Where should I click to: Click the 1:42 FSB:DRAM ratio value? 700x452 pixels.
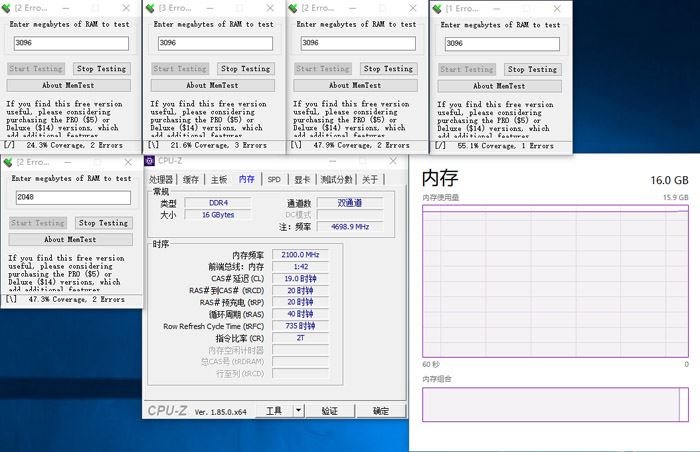click(x=300, y=267)
